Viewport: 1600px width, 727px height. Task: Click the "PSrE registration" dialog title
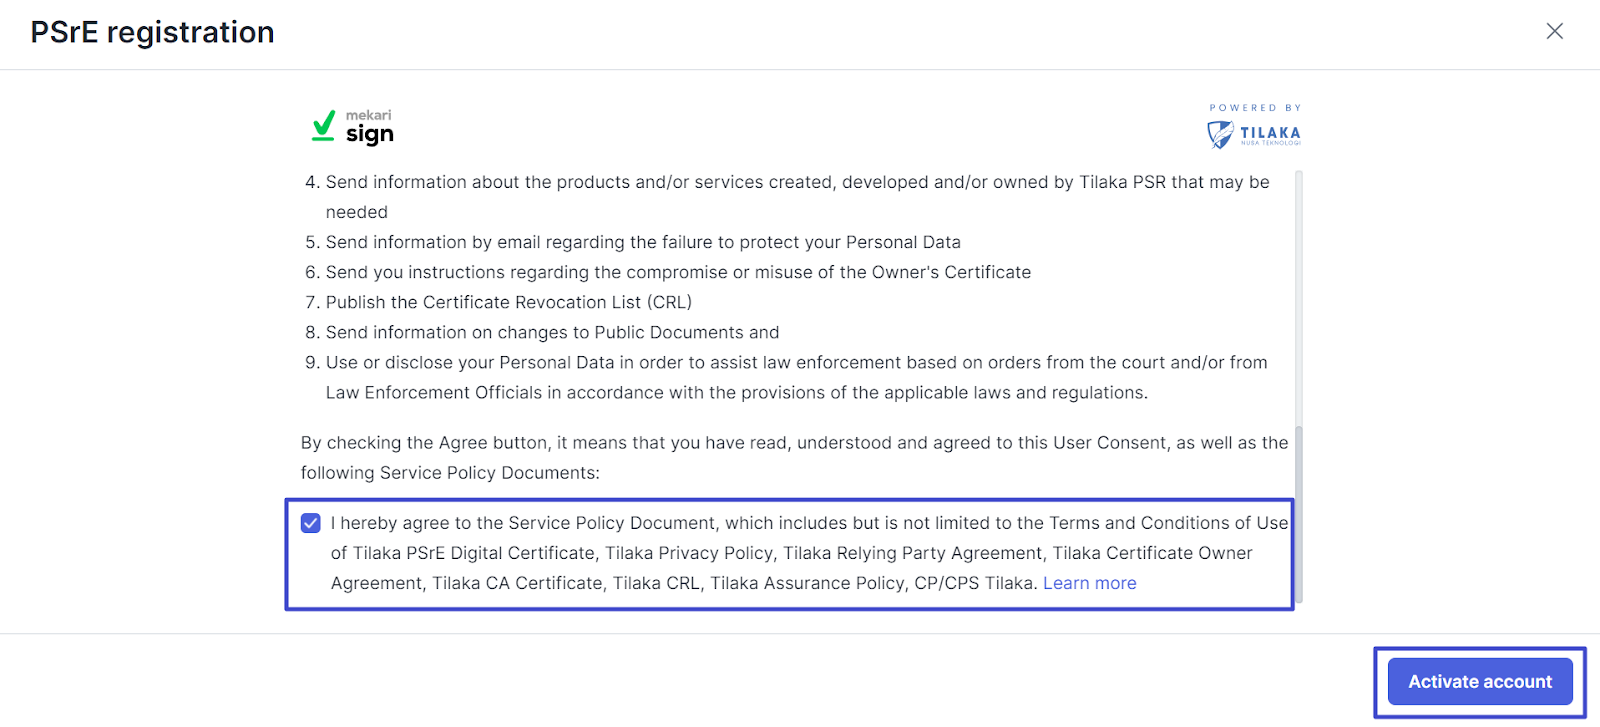pyautogui.click(x=152, y=32)
